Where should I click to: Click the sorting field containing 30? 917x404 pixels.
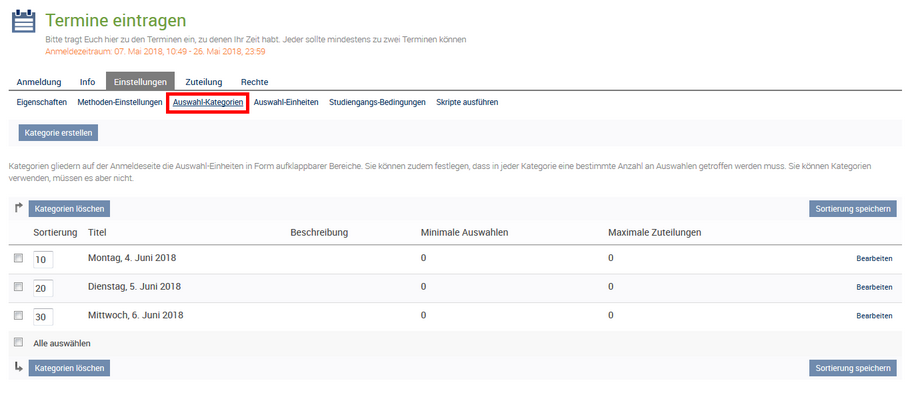(x=43, y=317)
